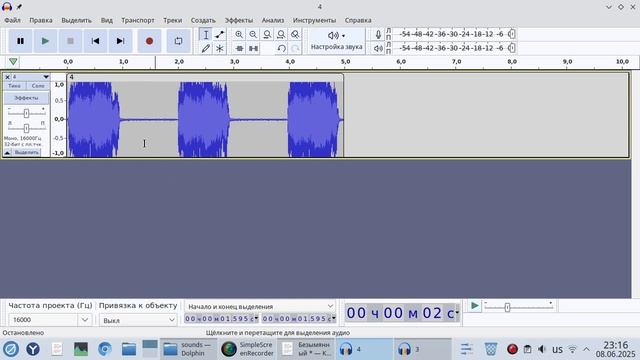Click the Zoom In magnifier
This screenshot has width=640, height=360.
pyautogui.click(x=239, y=35)
